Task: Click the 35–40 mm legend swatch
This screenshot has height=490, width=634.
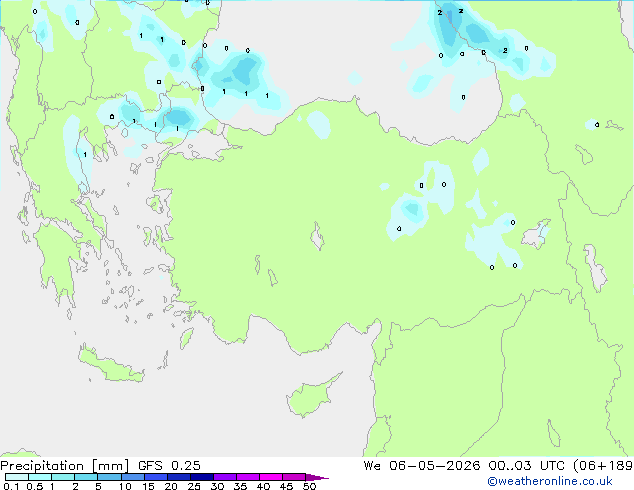Action: (248, 477)
